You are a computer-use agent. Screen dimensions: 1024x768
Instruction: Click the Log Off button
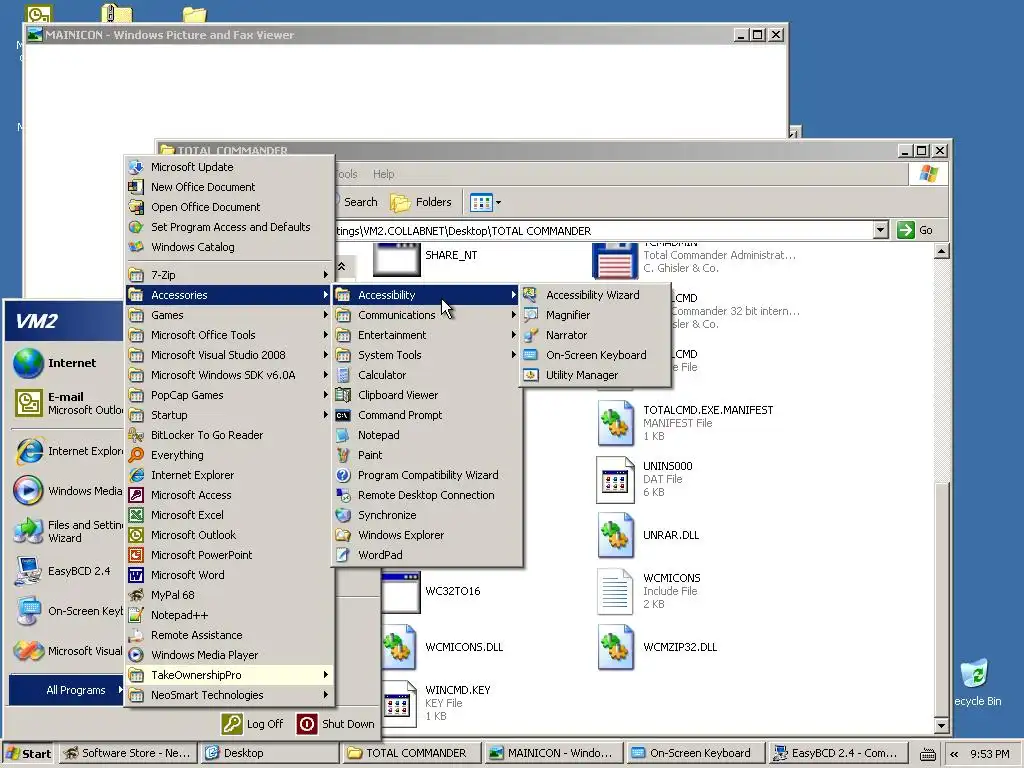pos(253,724)
